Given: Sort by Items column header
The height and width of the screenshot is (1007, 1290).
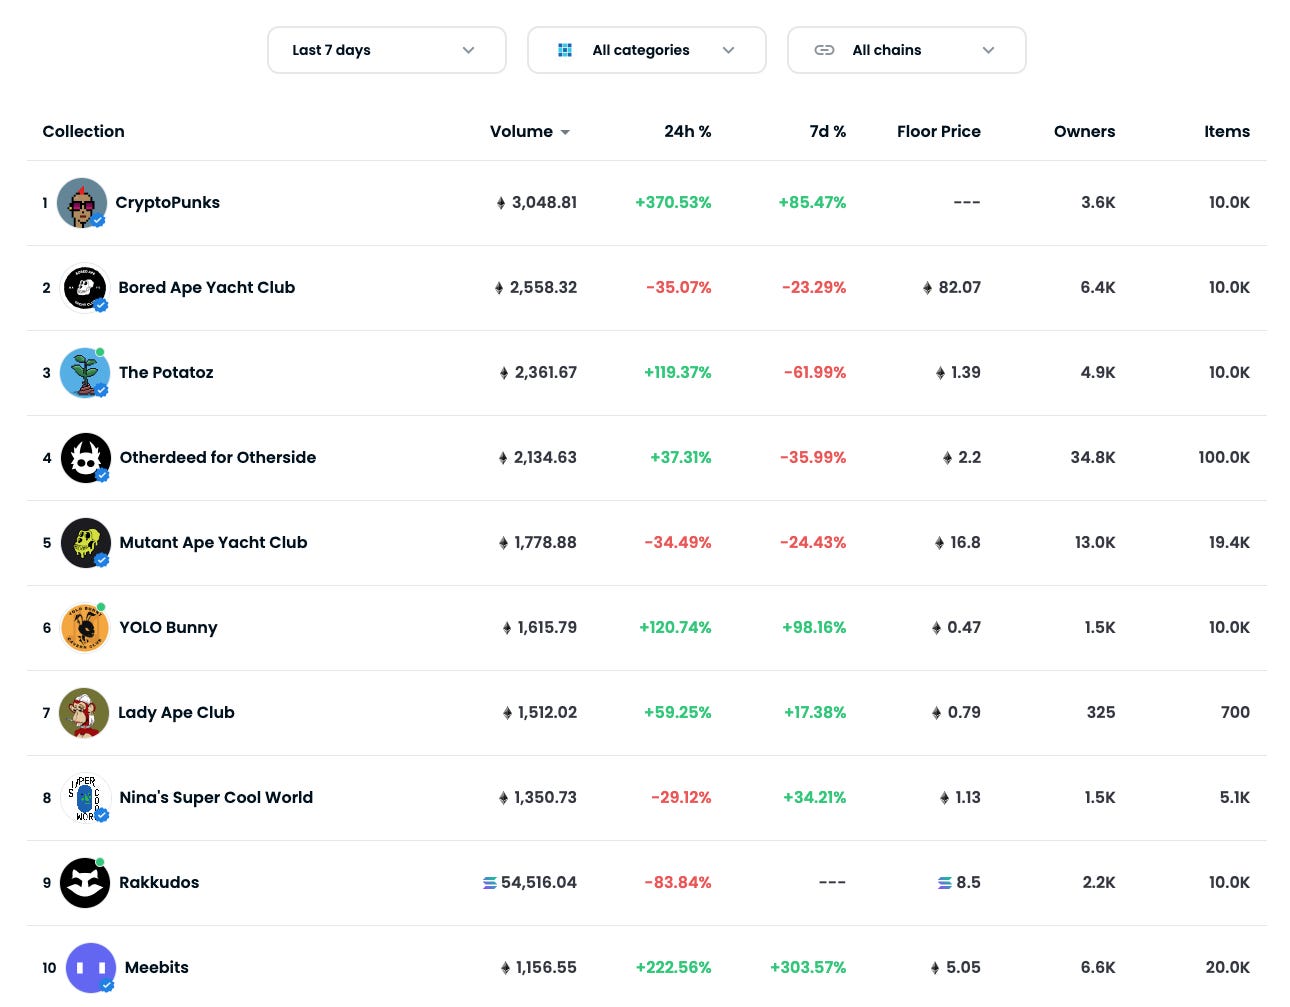Looking at the screenshot, I should (x=1227, y=131).
